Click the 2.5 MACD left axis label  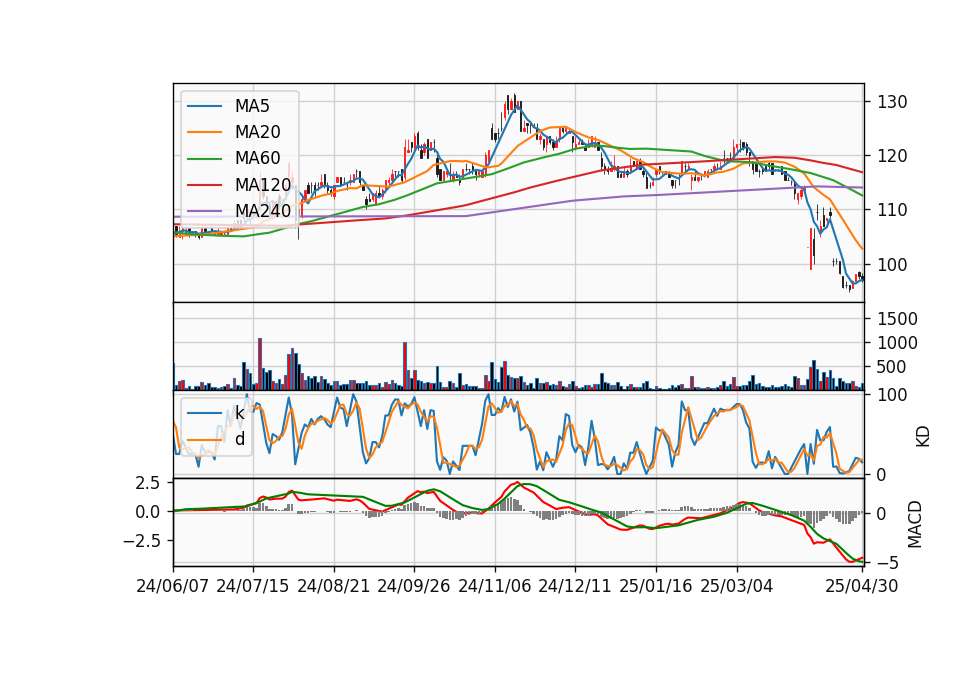click(x=148, y=483)
